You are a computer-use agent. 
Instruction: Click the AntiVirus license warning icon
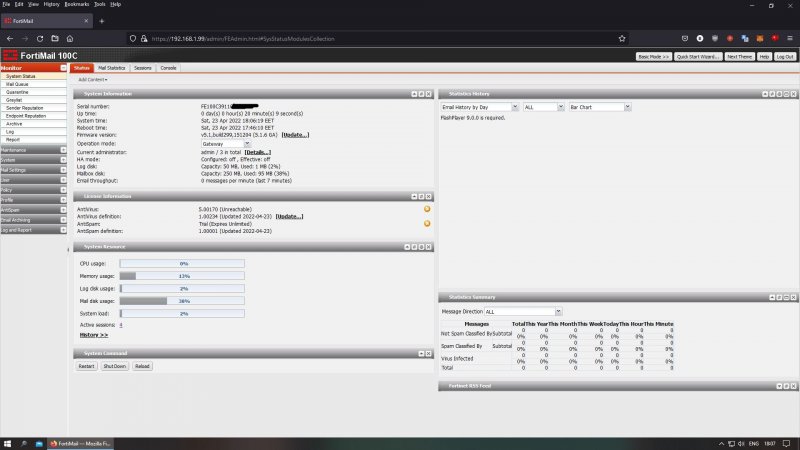427,209
